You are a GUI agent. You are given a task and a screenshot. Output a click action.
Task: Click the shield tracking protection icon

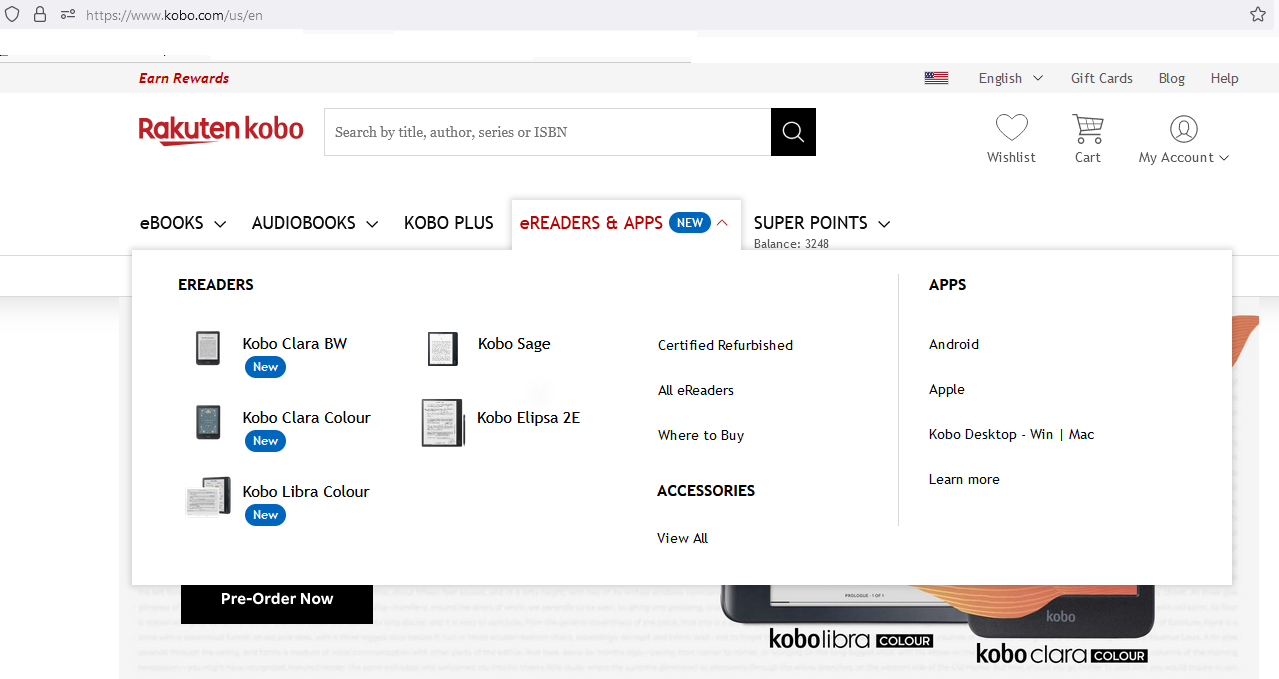point(12,15)
